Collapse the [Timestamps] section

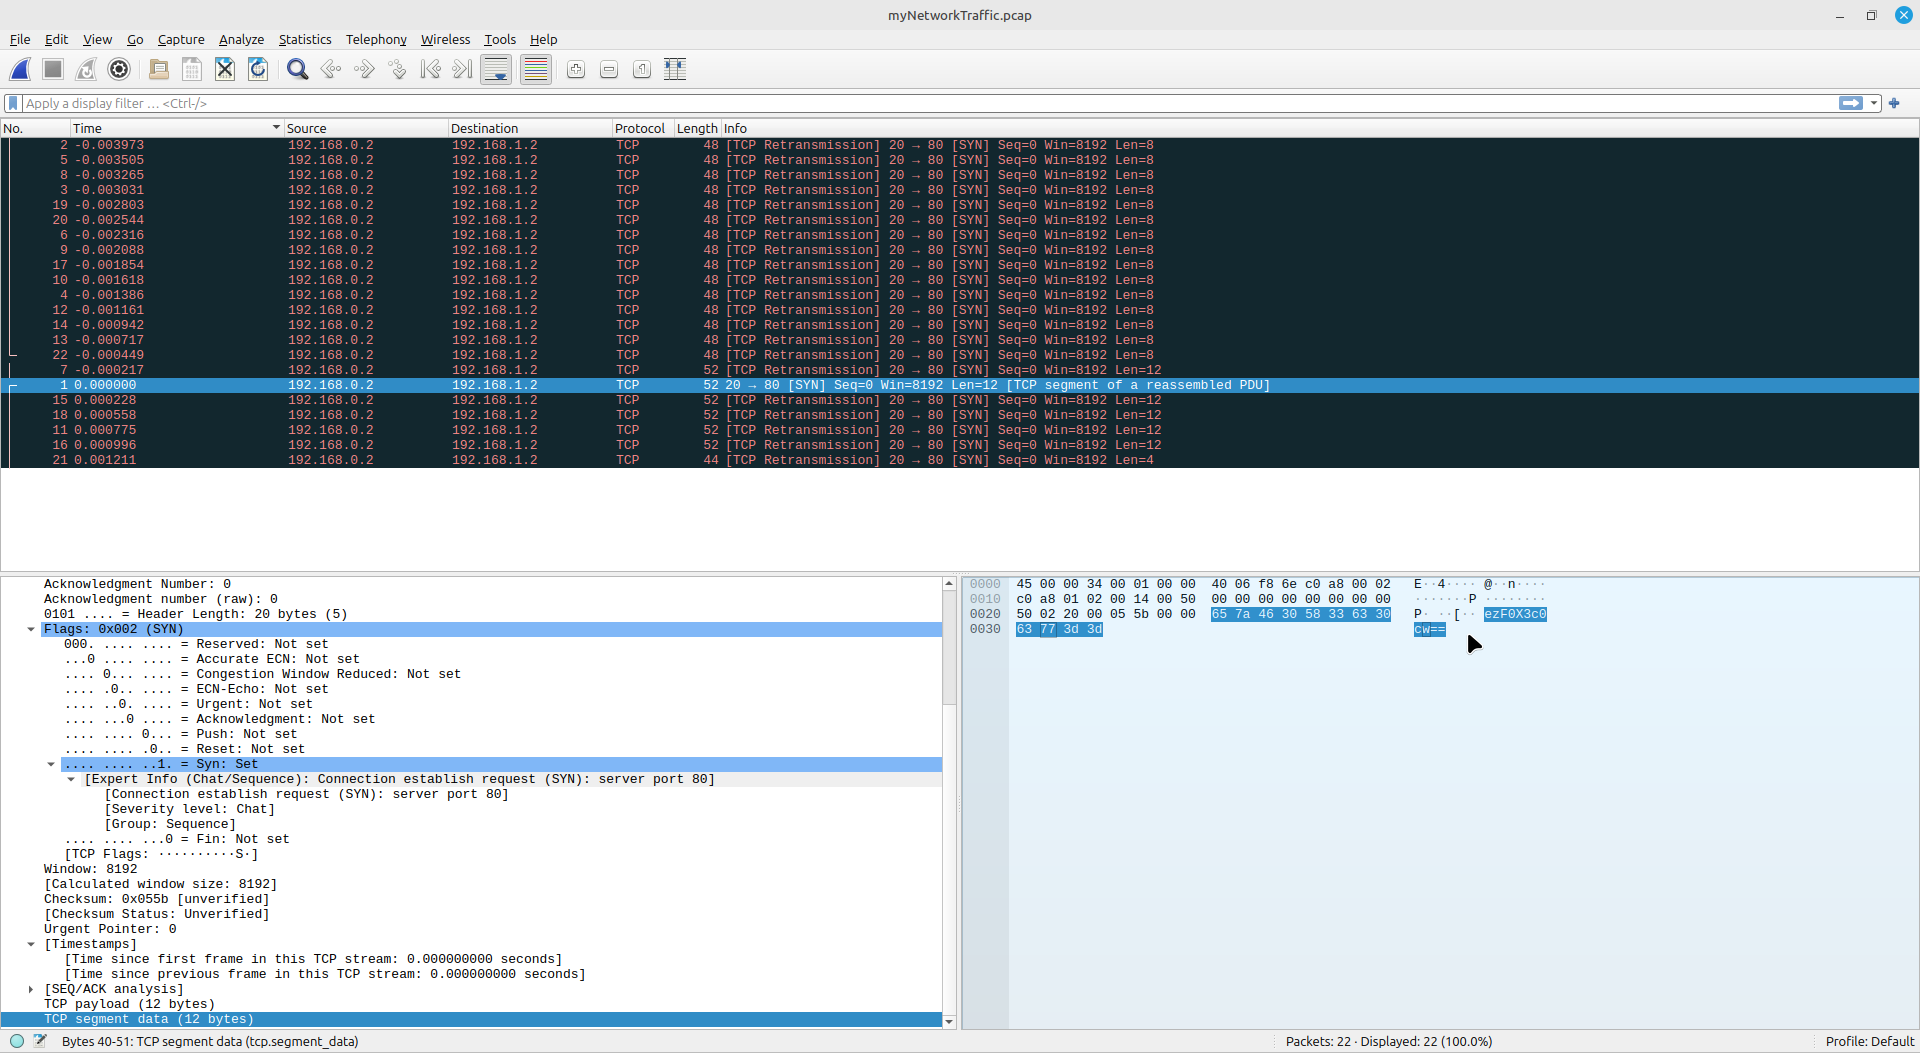point(31,945)
